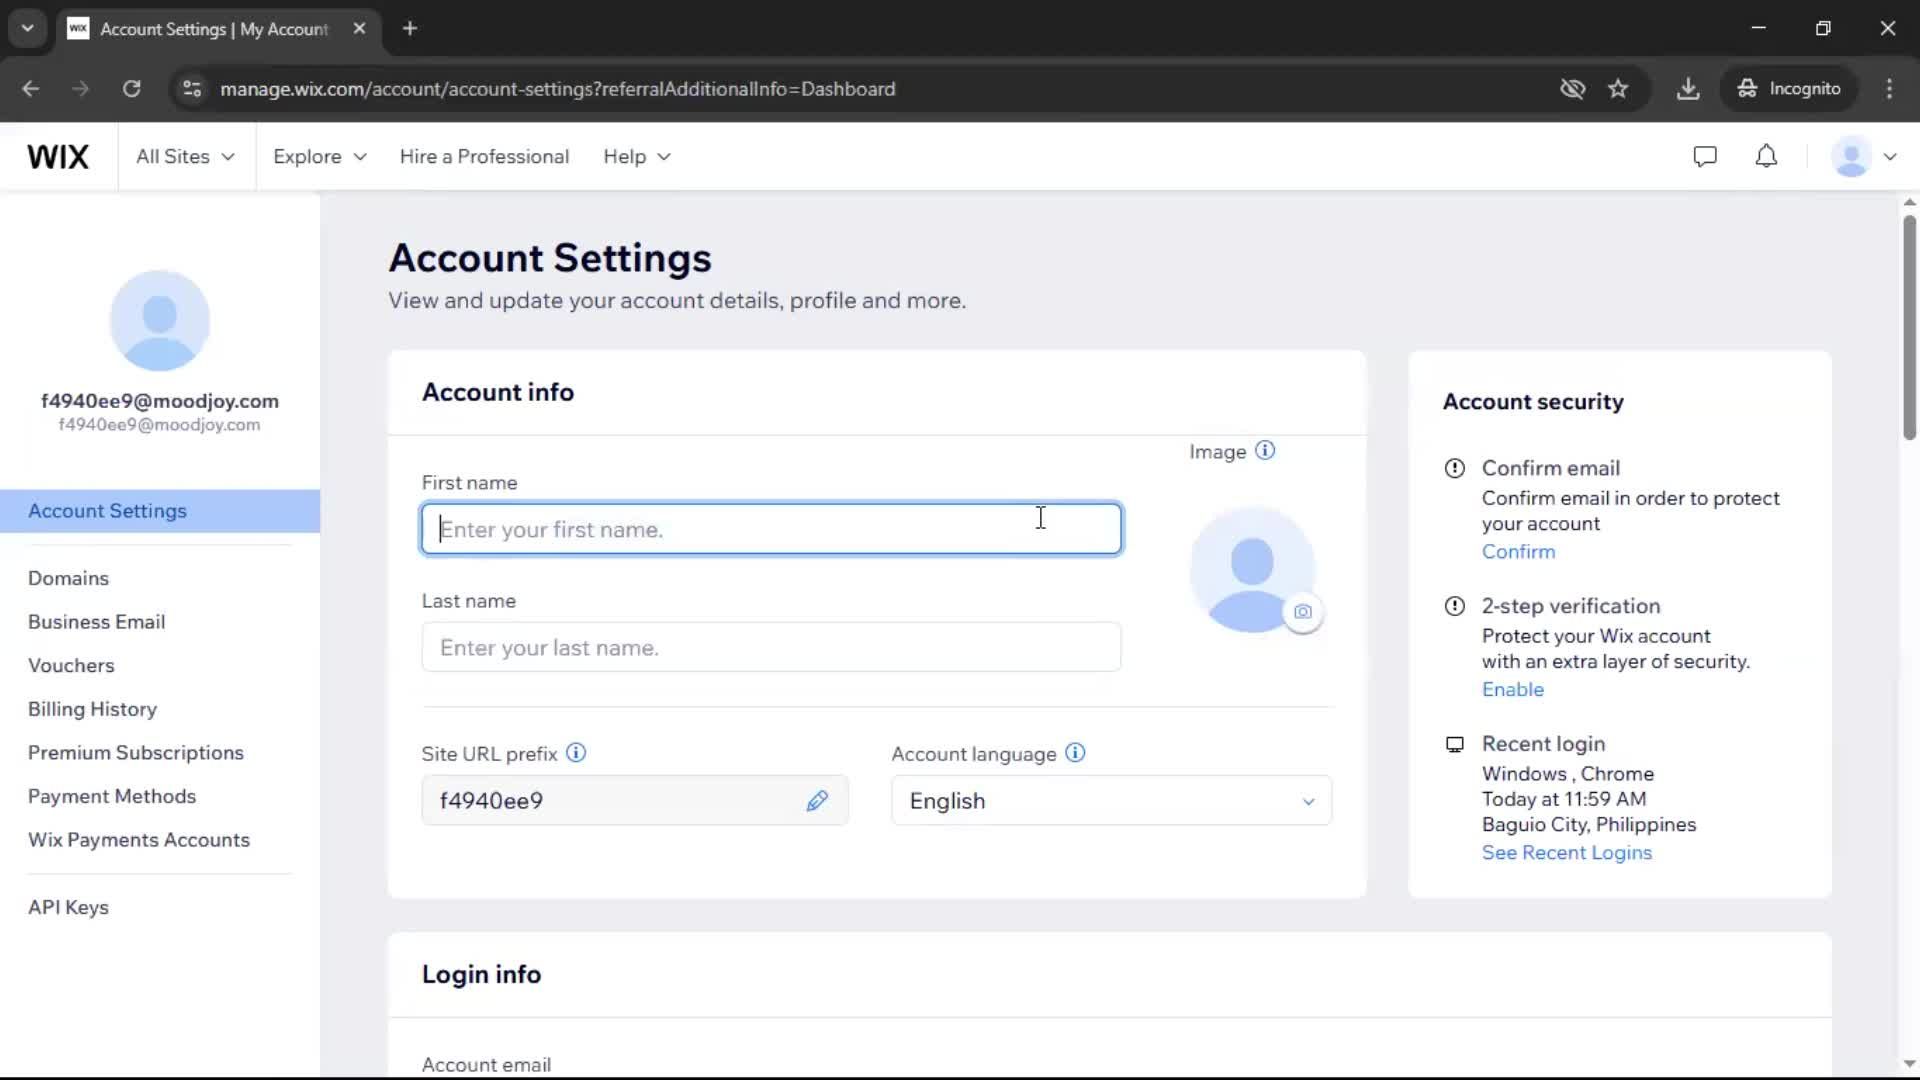Open the Incognito indicator
The image size is (1920, 1080).
click(1789, 89)
